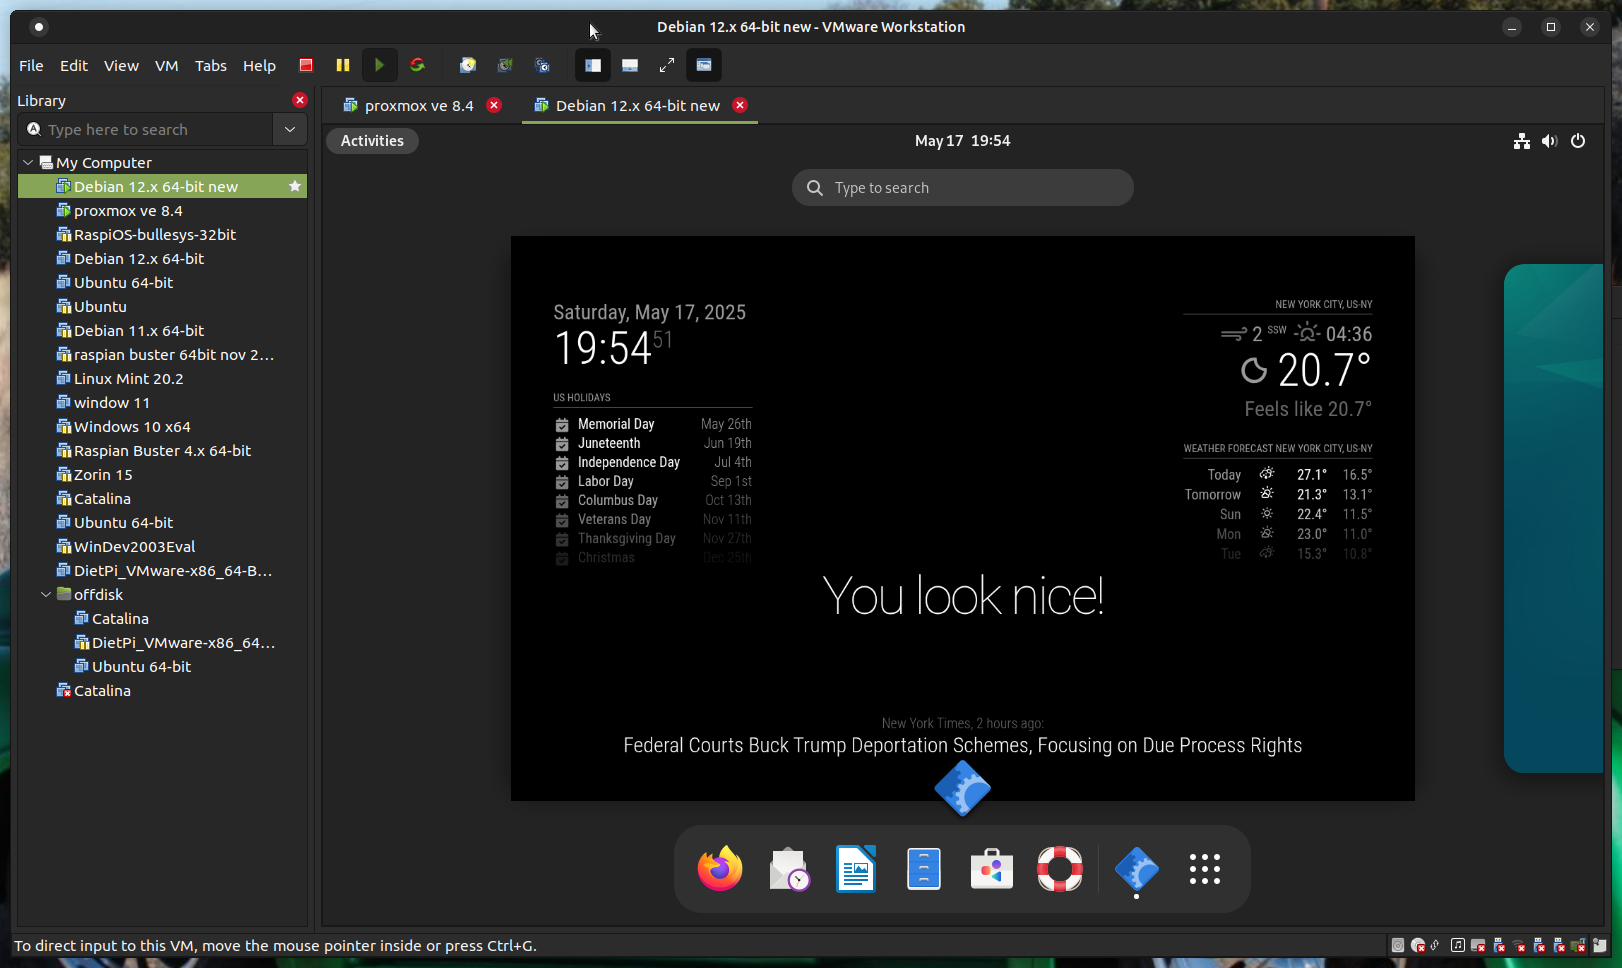Toggle the library sidebar view button
Image resolution: width=1622 pixels, height=968 pixels.
593,65
